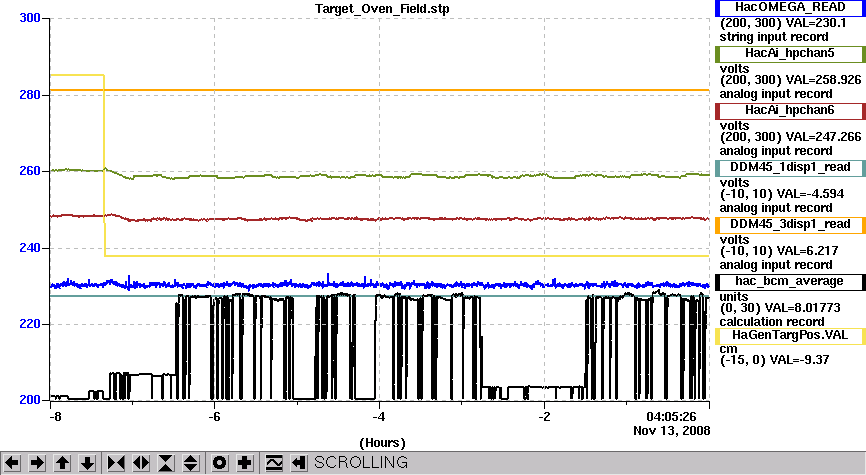Select the HacAi_hpchan6 legend entry
Viewport: 866px width, 475px height.
(x=790, y=110)
